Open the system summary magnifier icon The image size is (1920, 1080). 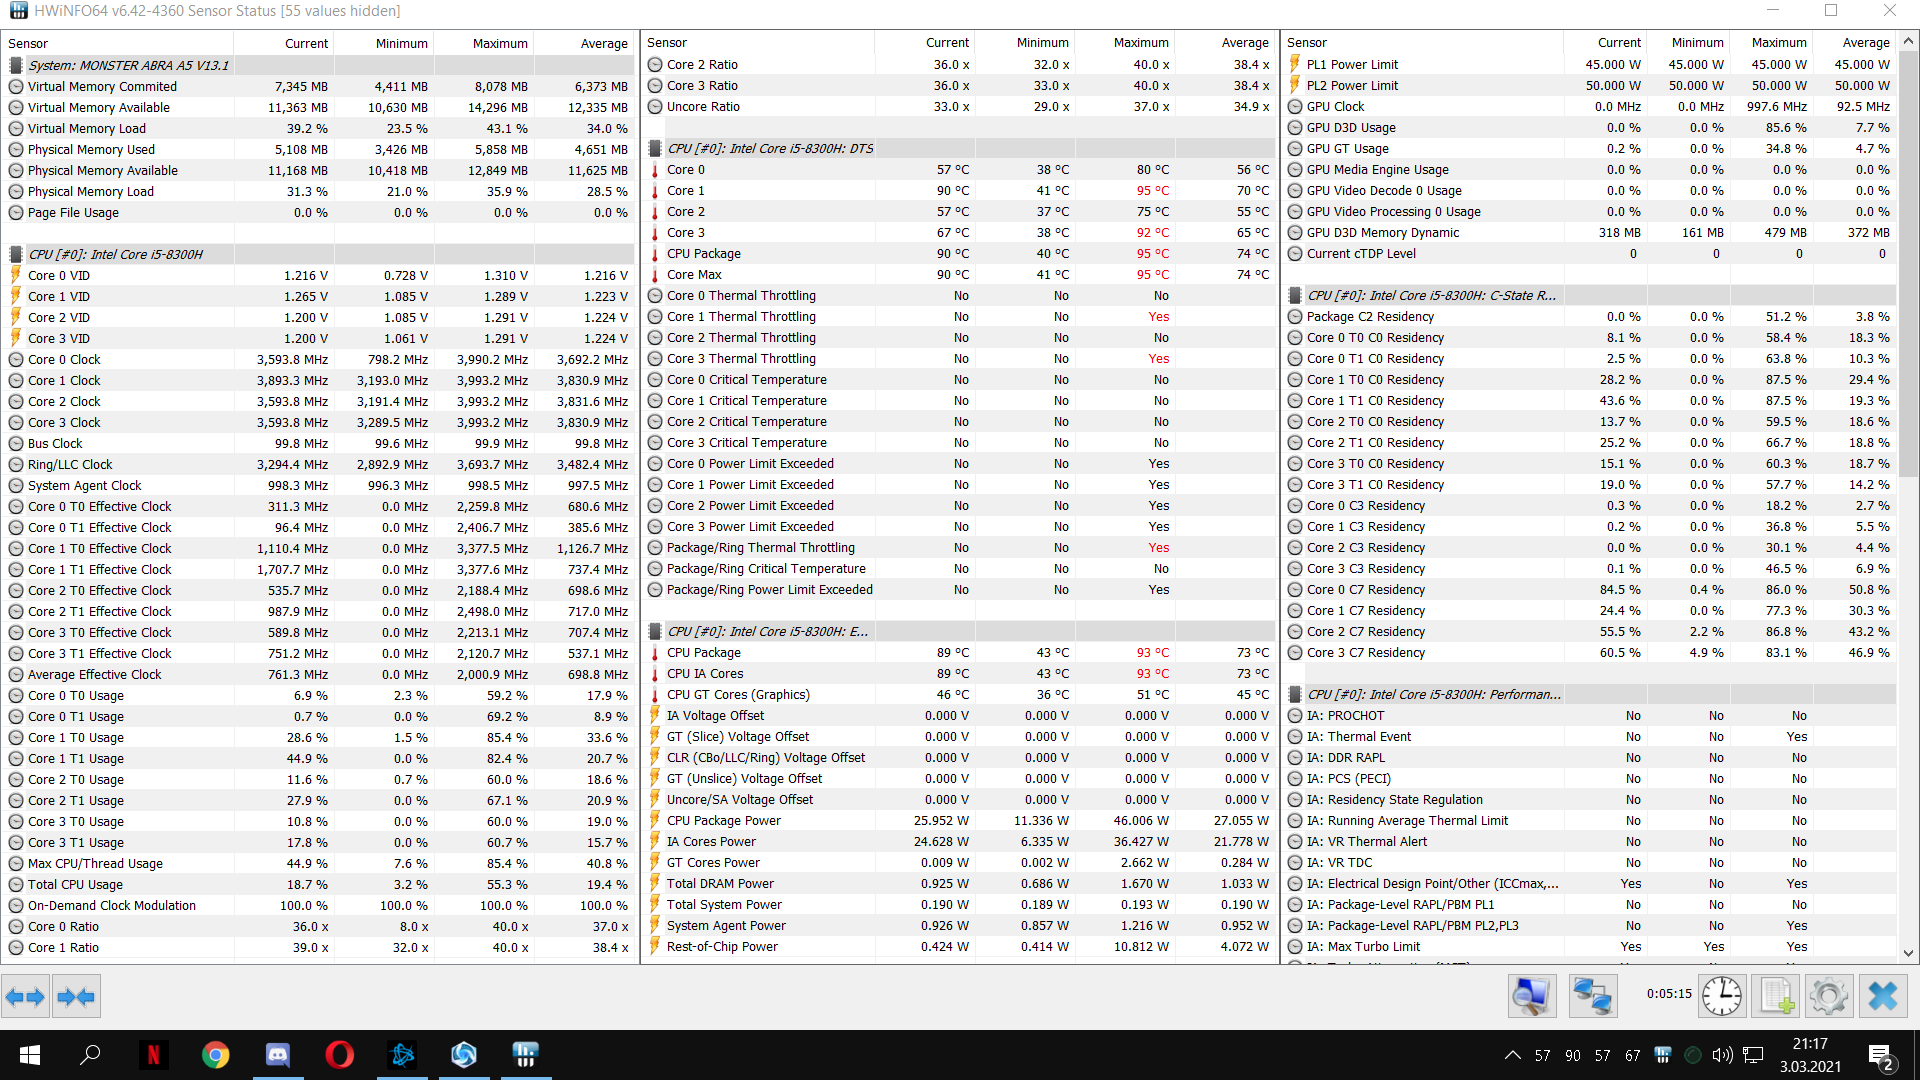pos(1531,997)
